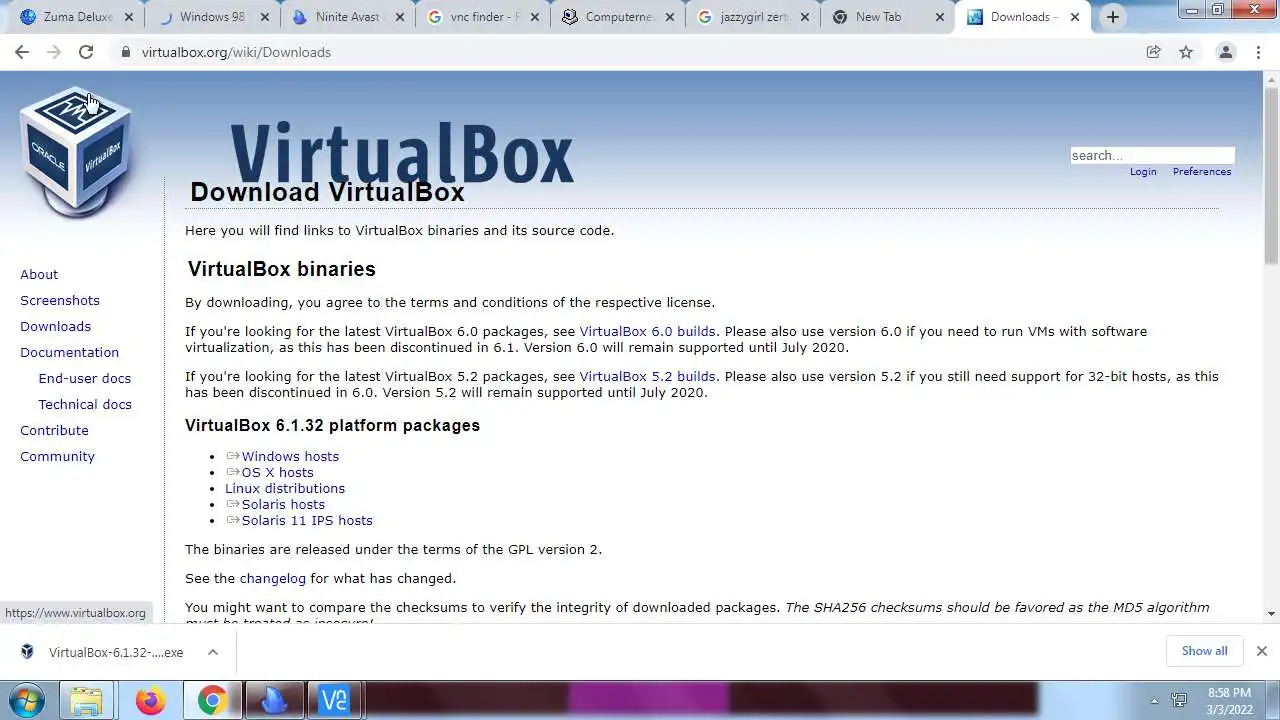The image size is (1280, 720).
Task: Click the blue flame taskbar icon
Action: (x=273, y=700)
